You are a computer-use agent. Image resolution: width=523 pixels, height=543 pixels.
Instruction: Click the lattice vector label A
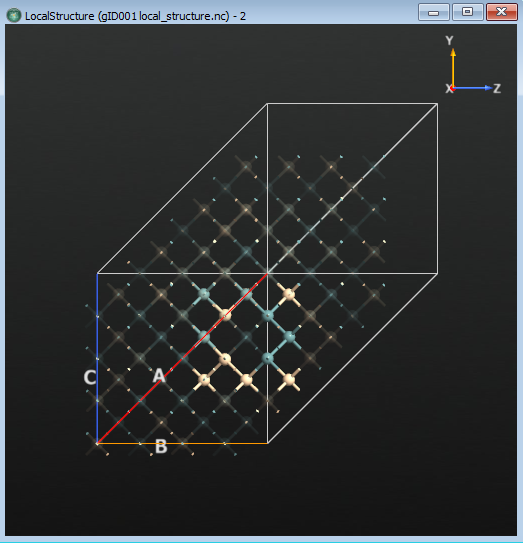(x=159, y=375)
